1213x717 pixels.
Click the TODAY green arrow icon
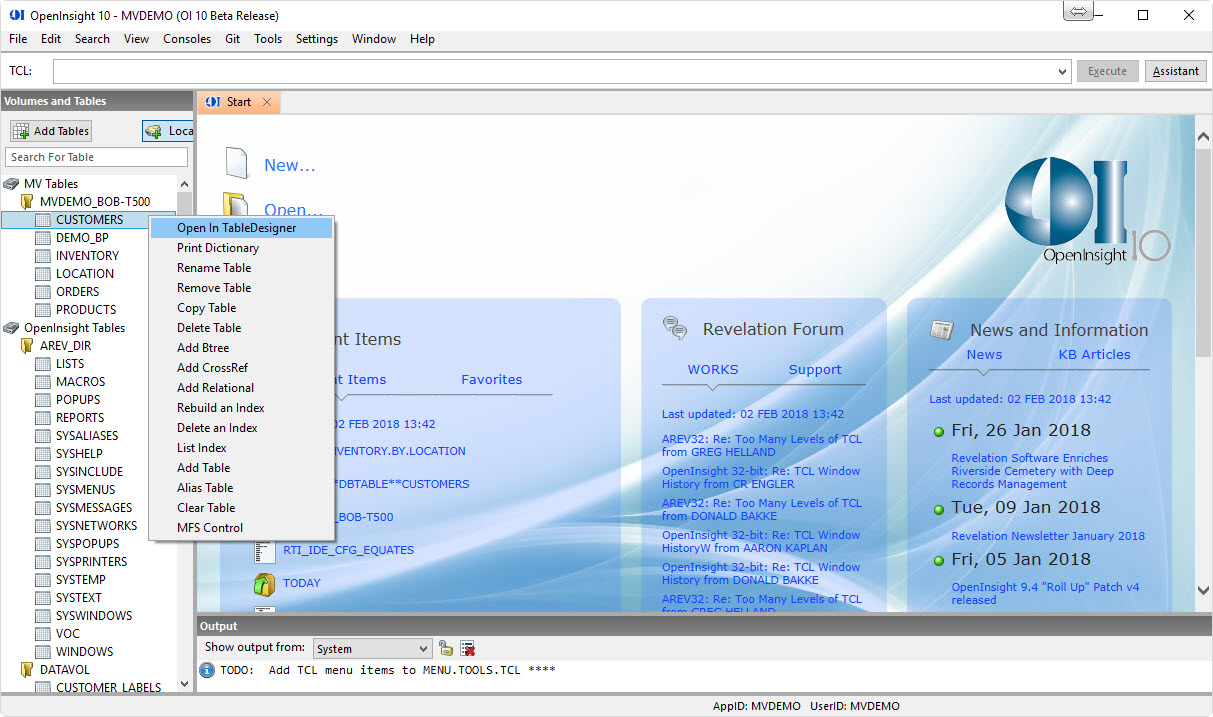[264, 583]
